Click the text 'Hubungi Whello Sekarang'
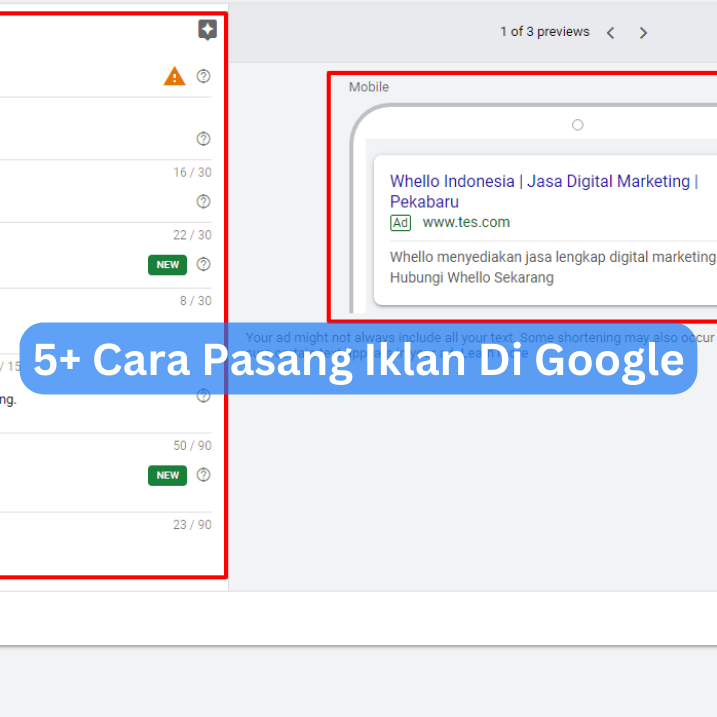 pyautogui.click(x=471, y=278)
